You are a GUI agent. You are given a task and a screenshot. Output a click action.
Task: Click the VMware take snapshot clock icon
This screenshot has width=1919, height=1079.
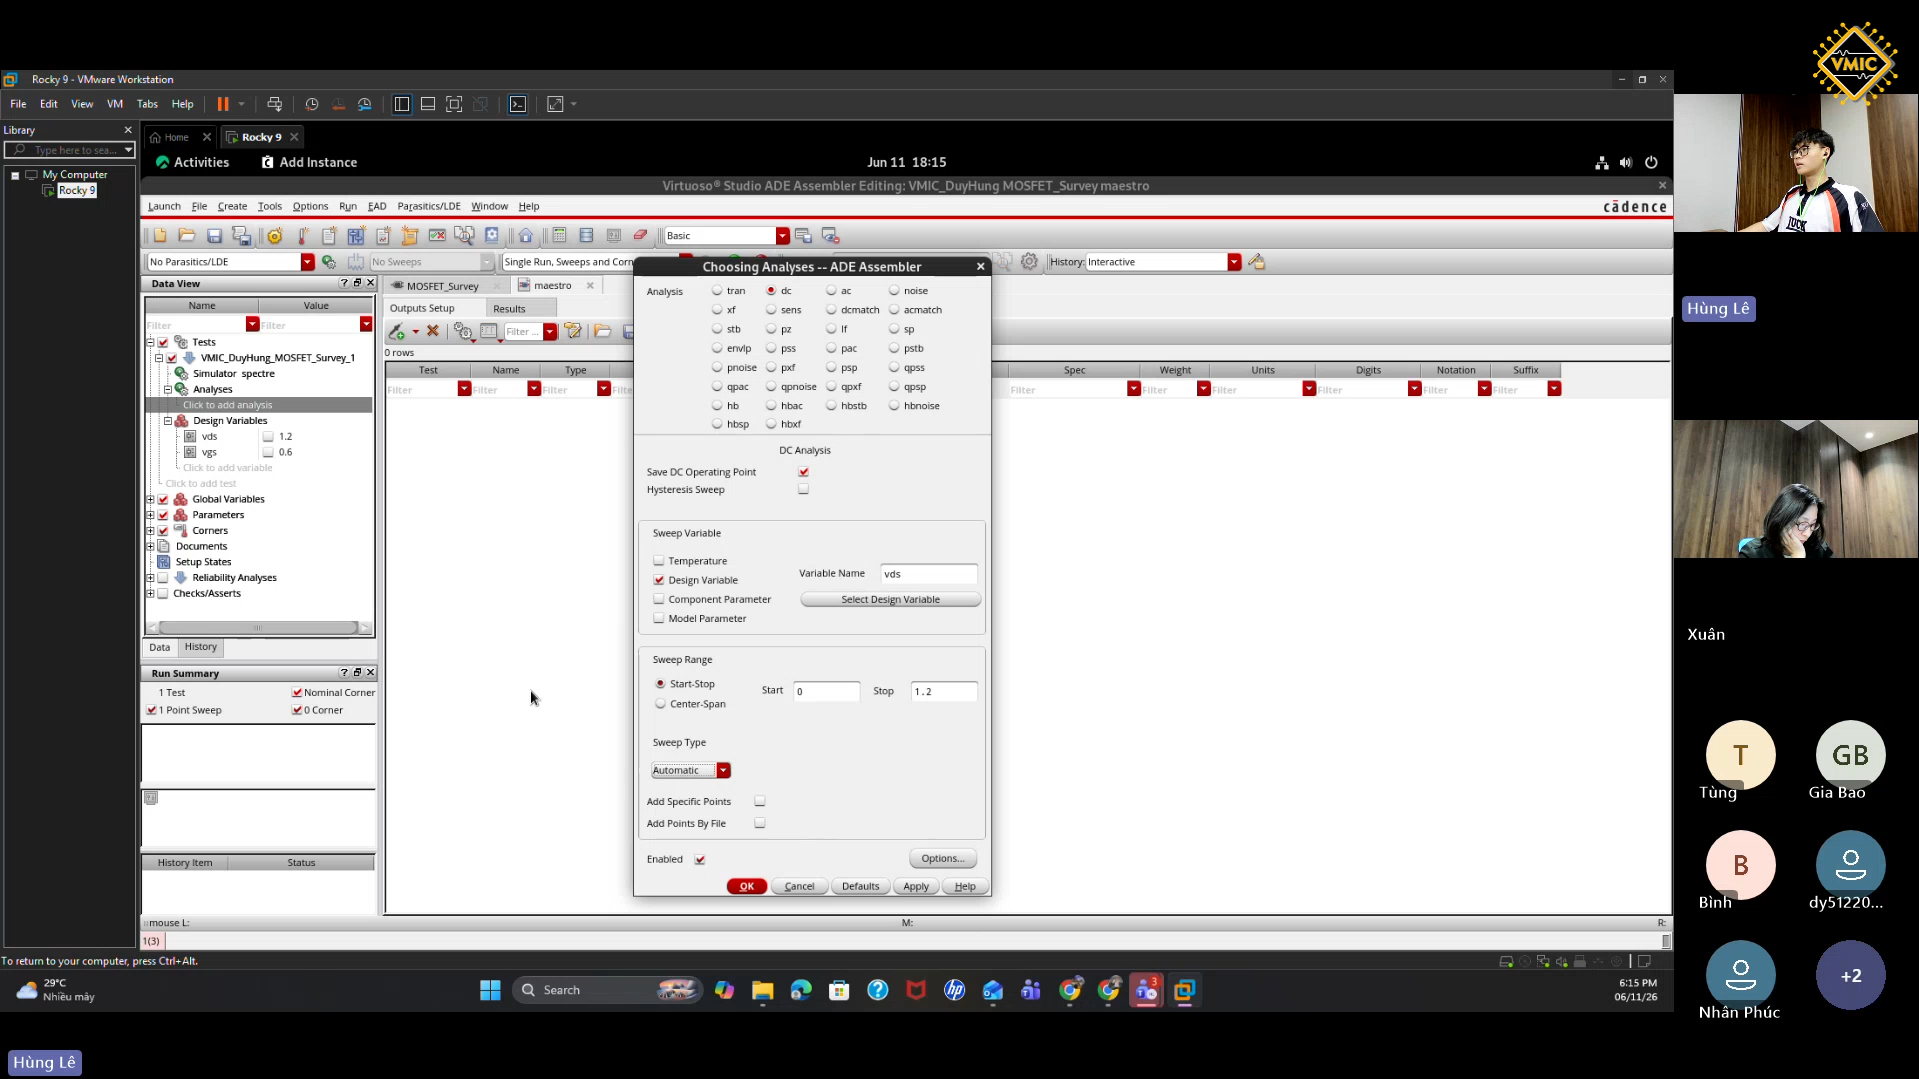(x=312, y=104)
